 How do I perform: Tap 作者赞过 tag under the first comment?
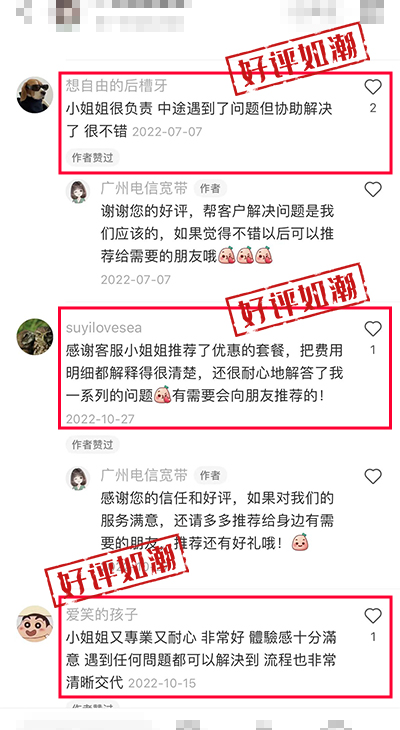click(x=92, y=158)
